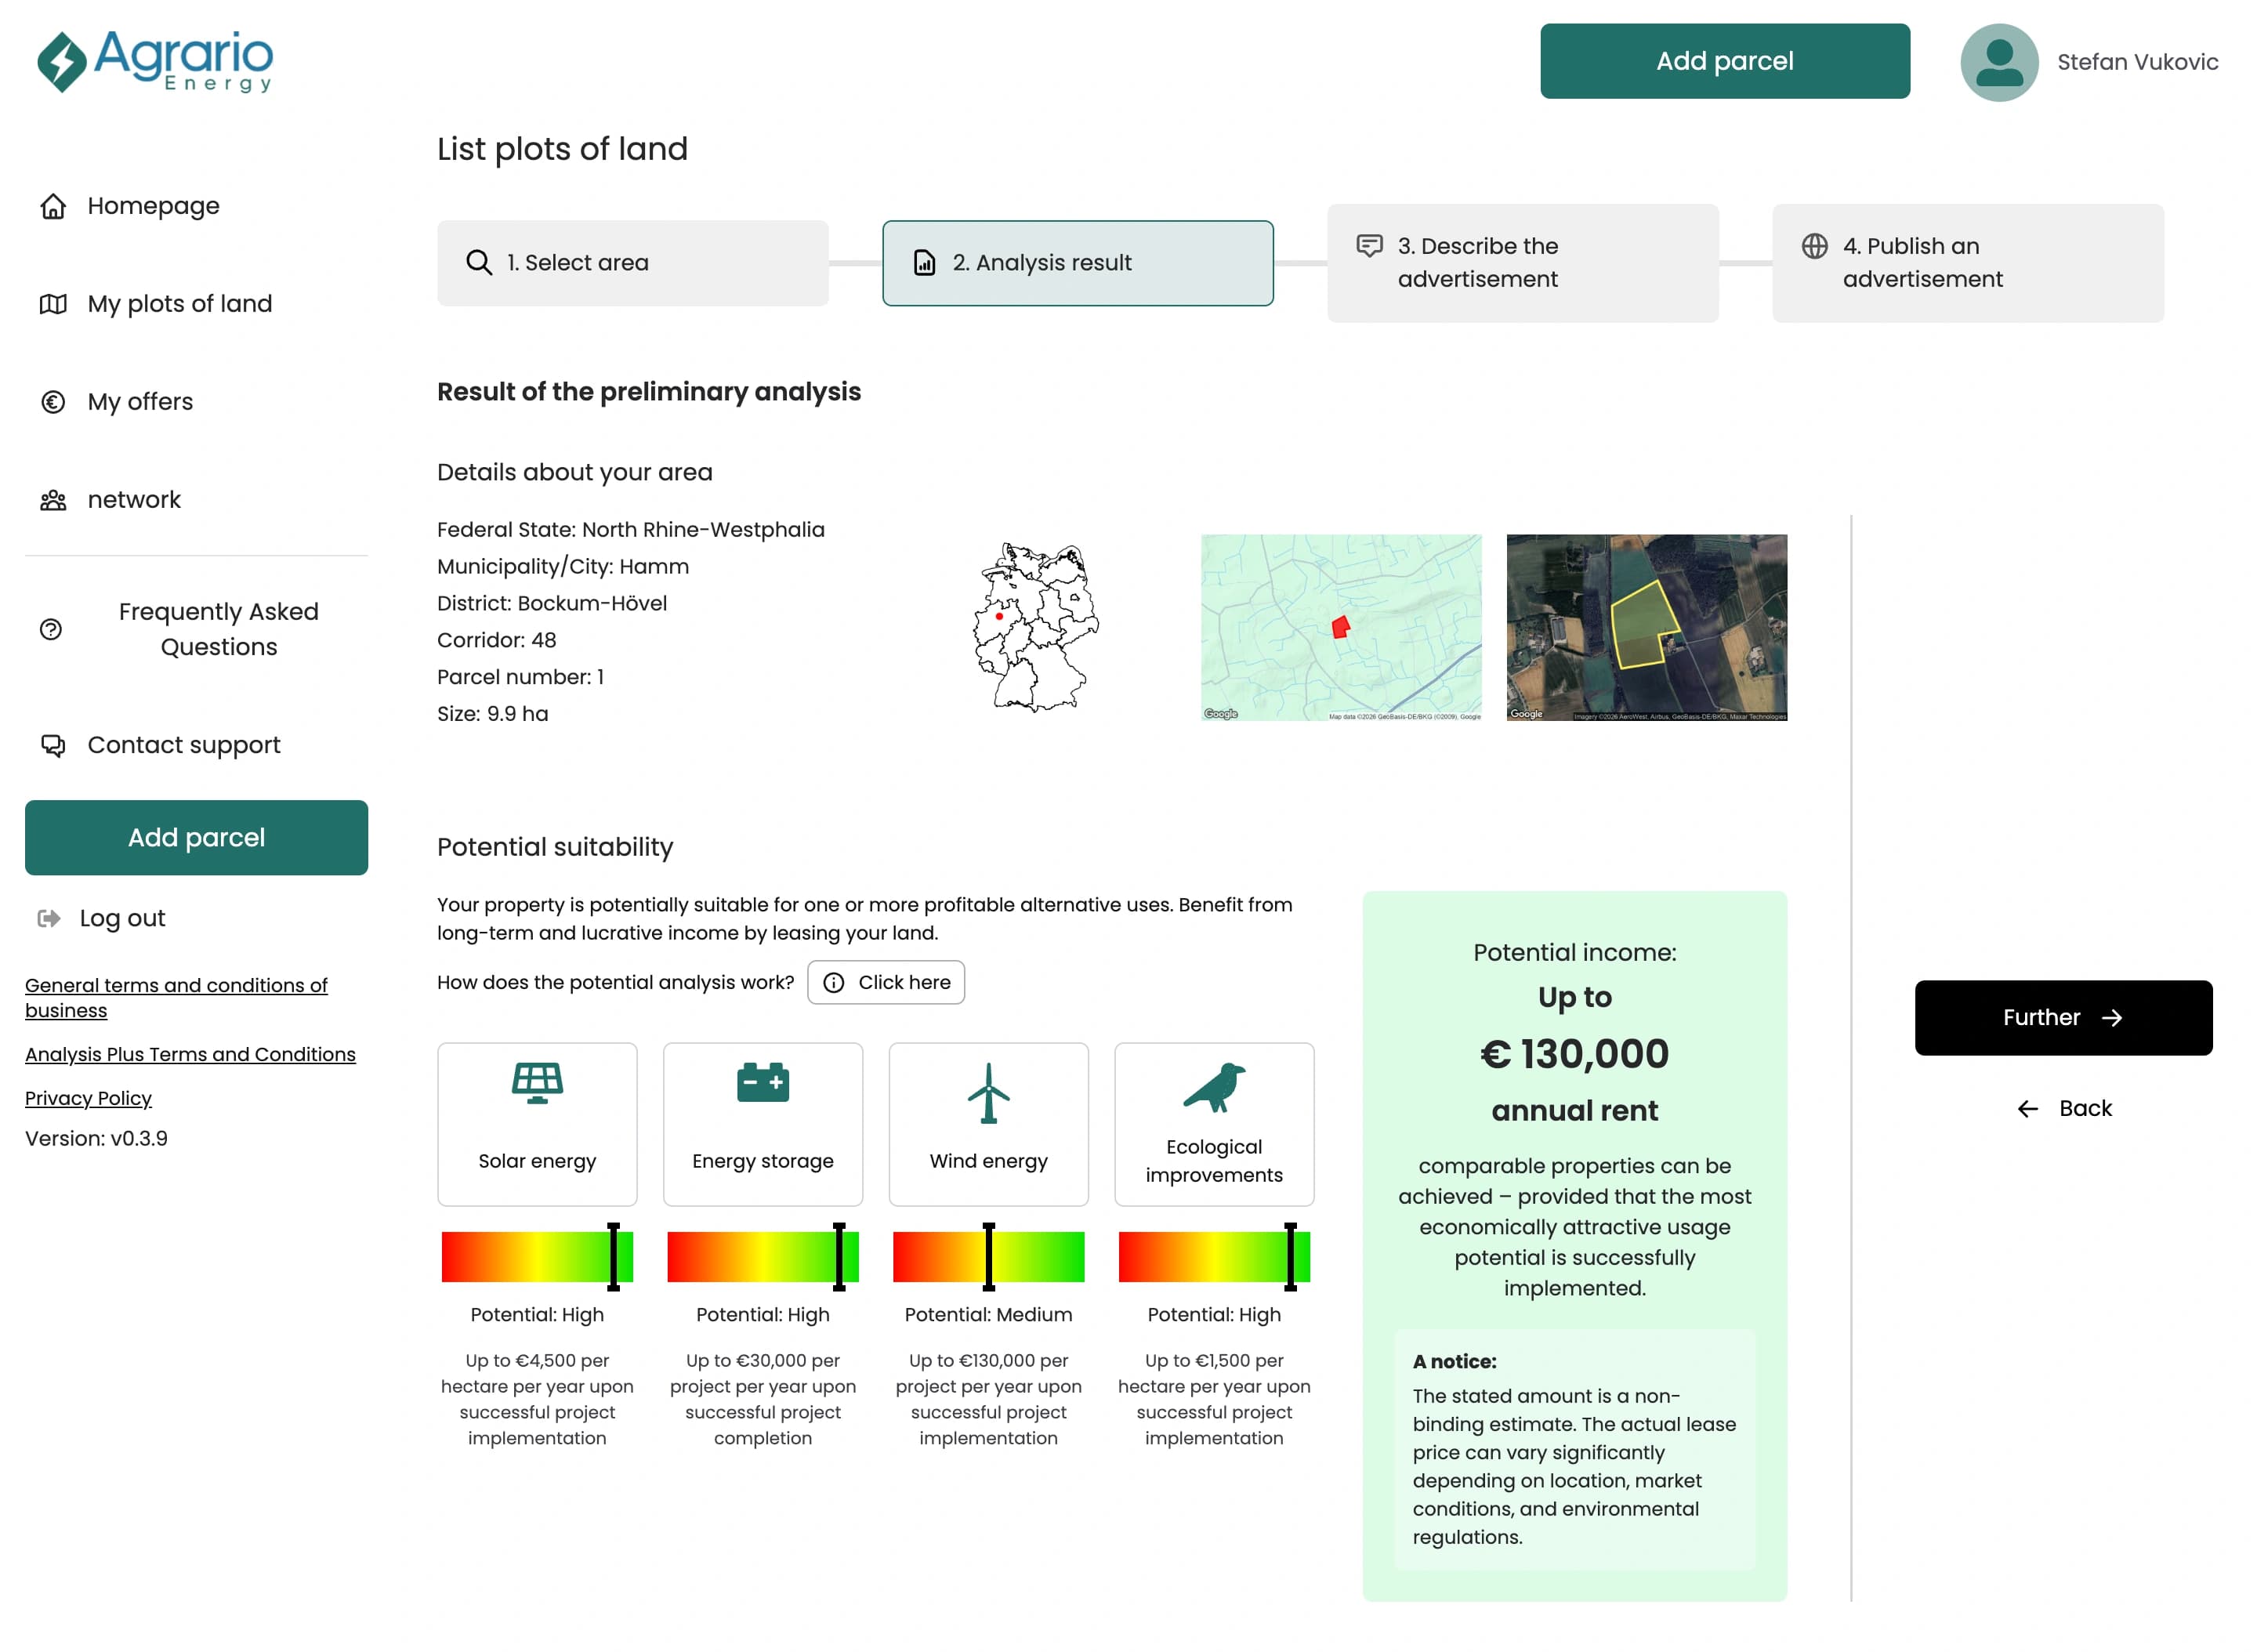This screenshot has height=1652, width=2257.
Task: Open My plots of land via map icon
Action: point(52,304)
